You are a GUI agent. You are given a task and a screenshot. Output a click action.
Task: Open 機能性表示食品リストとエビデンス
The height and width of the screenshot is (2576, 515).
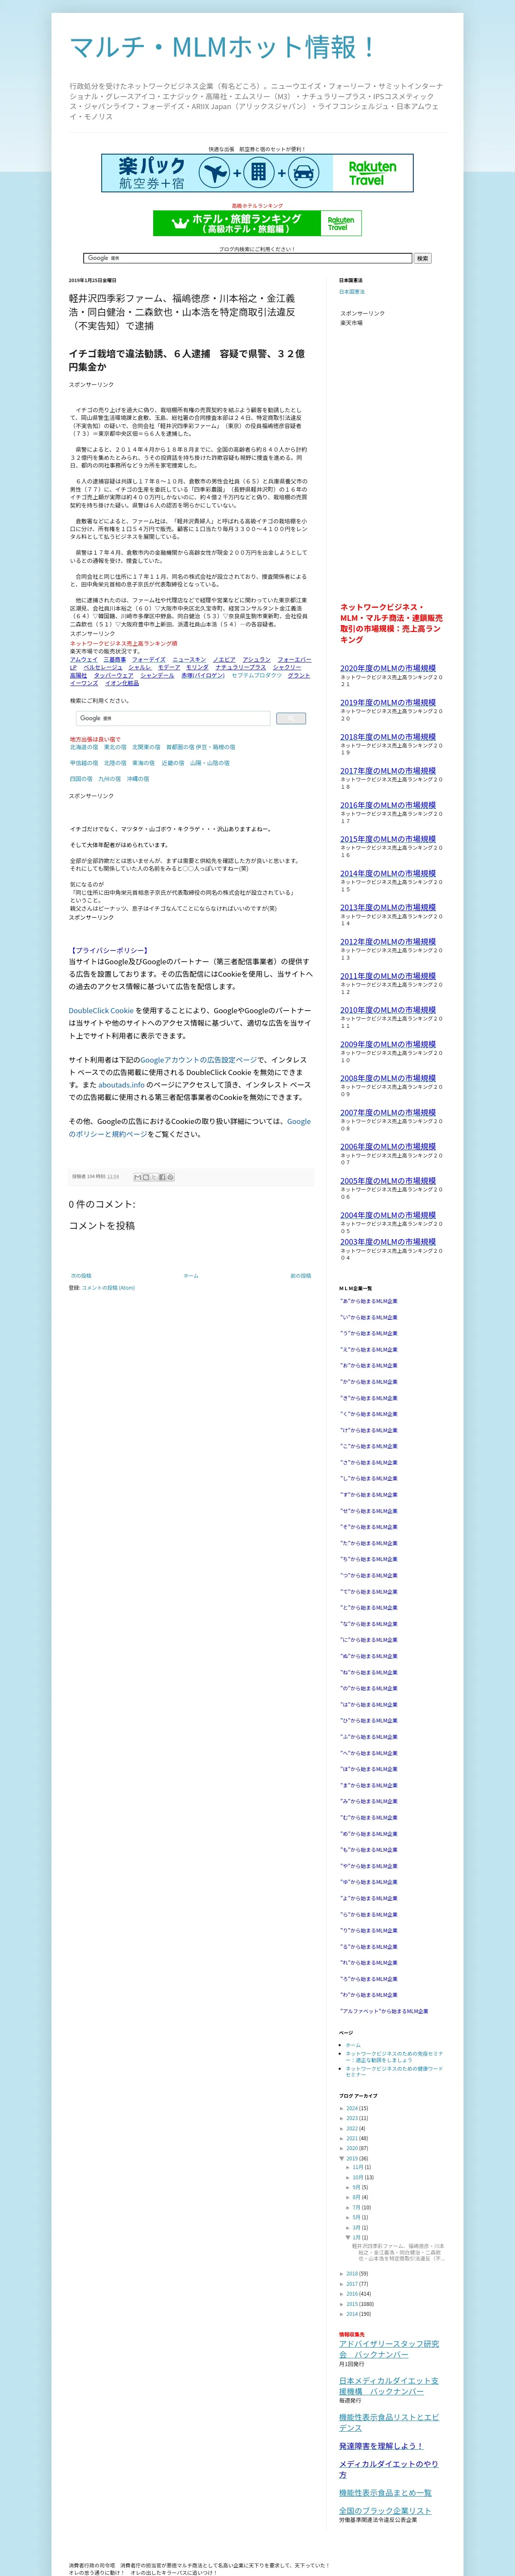[x=389, y=2422]
